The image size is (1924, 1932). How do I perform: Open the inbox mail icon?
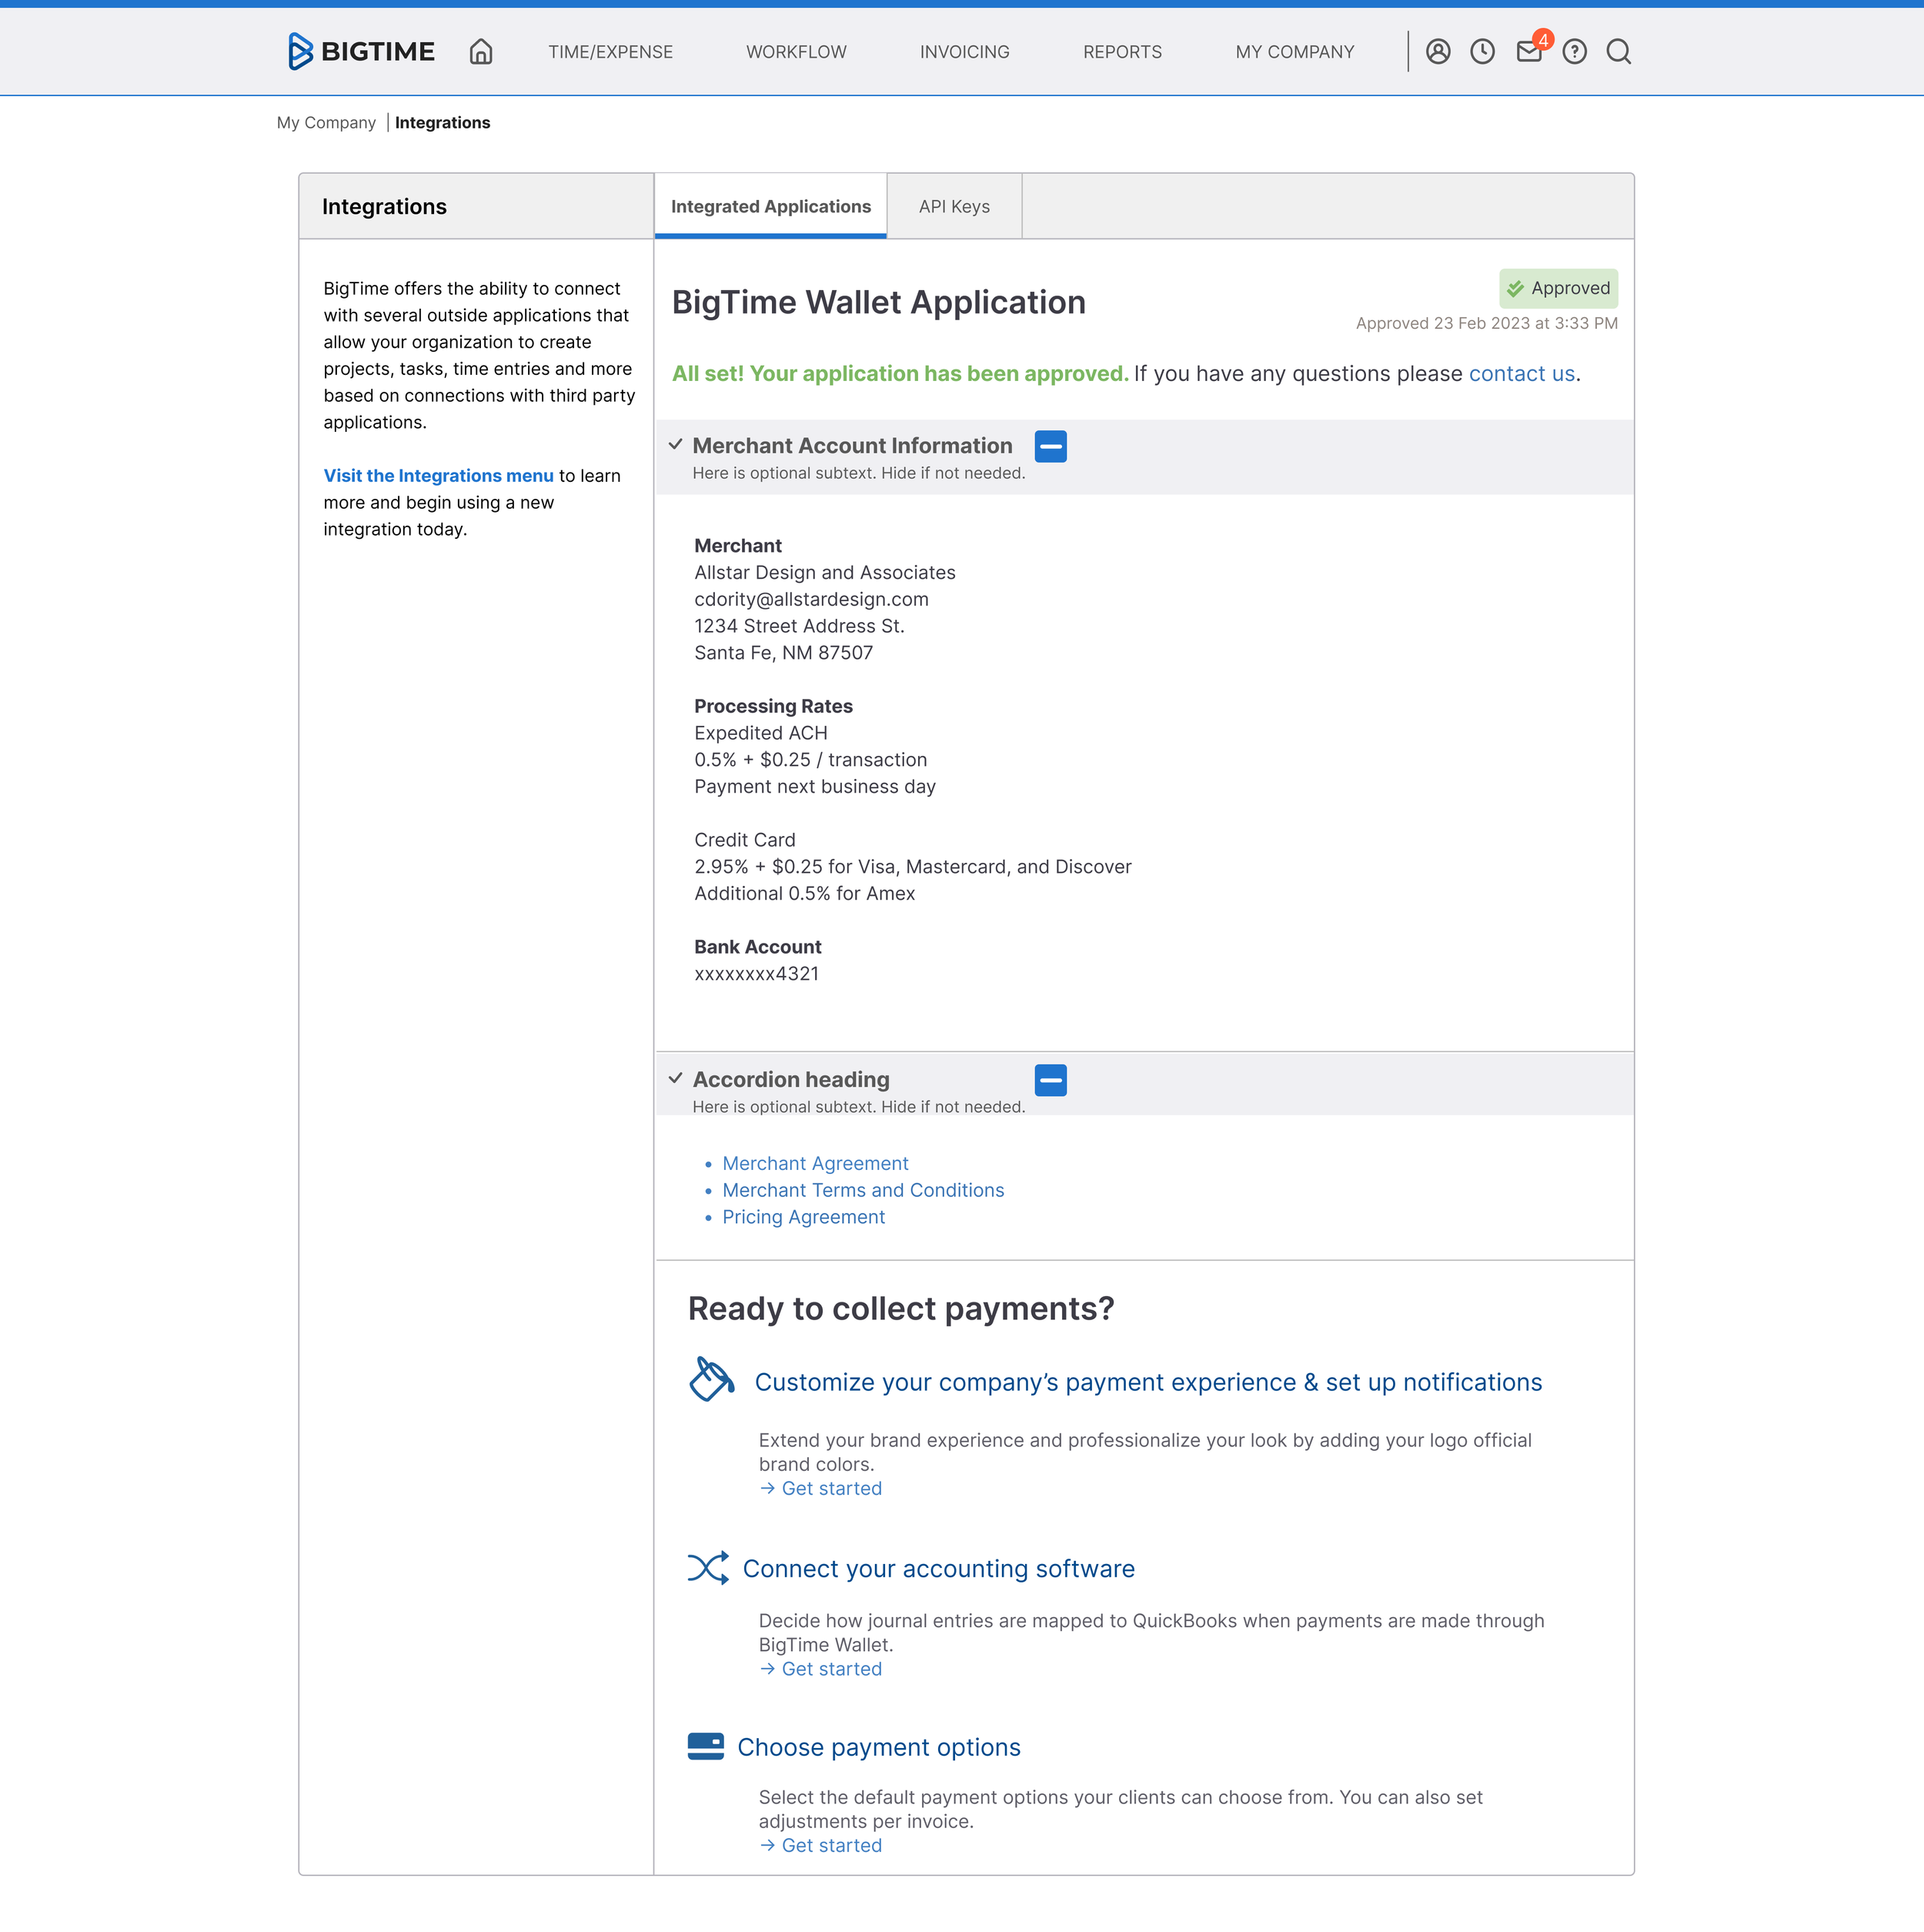pyautogui.click(x=1528, y=51)
